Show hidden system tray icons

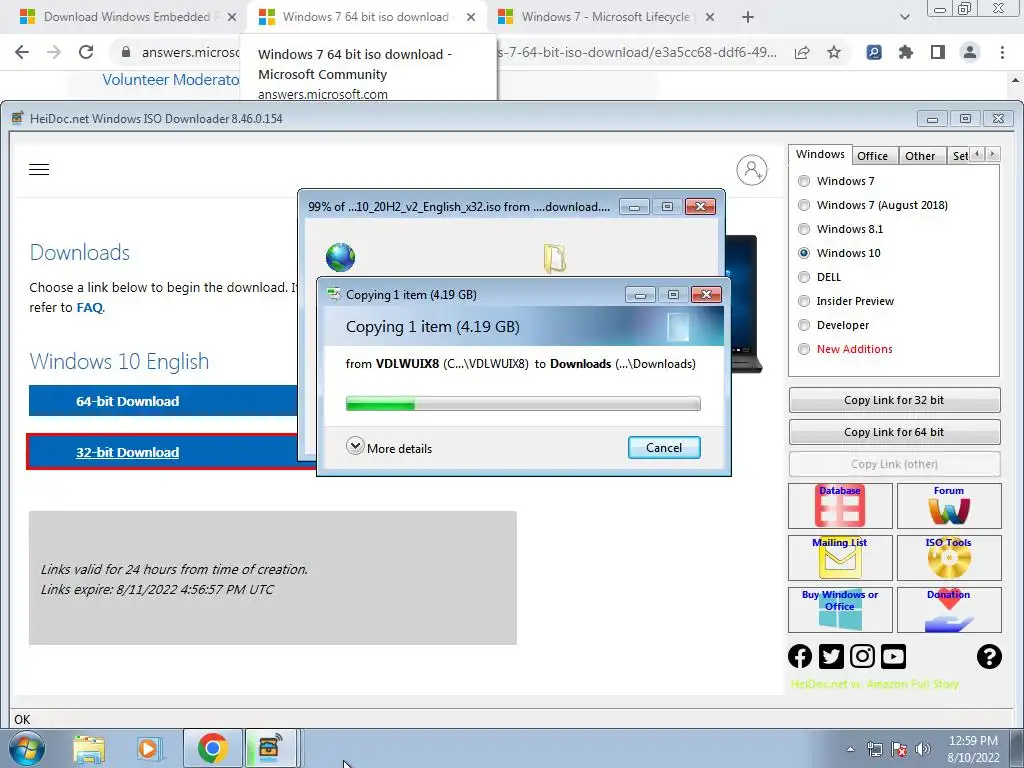[850, 749]
